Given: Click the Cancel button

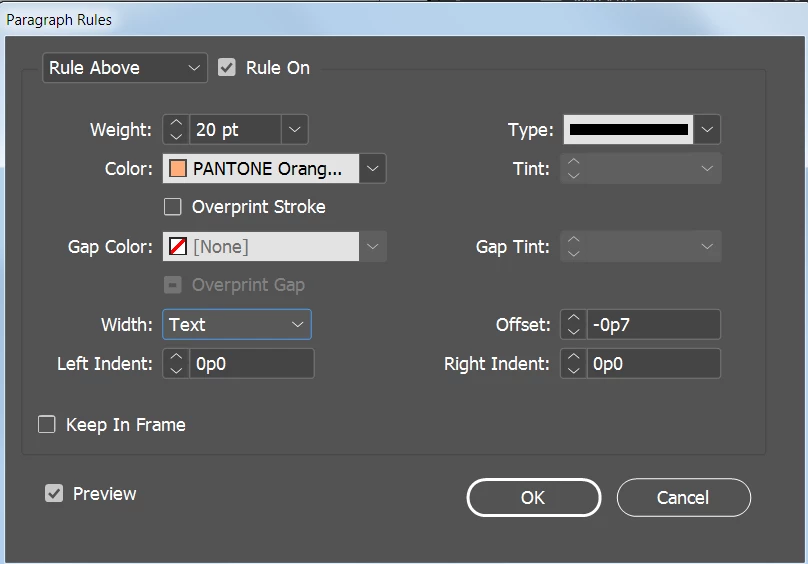Looking at the screenshot, I should (x=683, y=497).
